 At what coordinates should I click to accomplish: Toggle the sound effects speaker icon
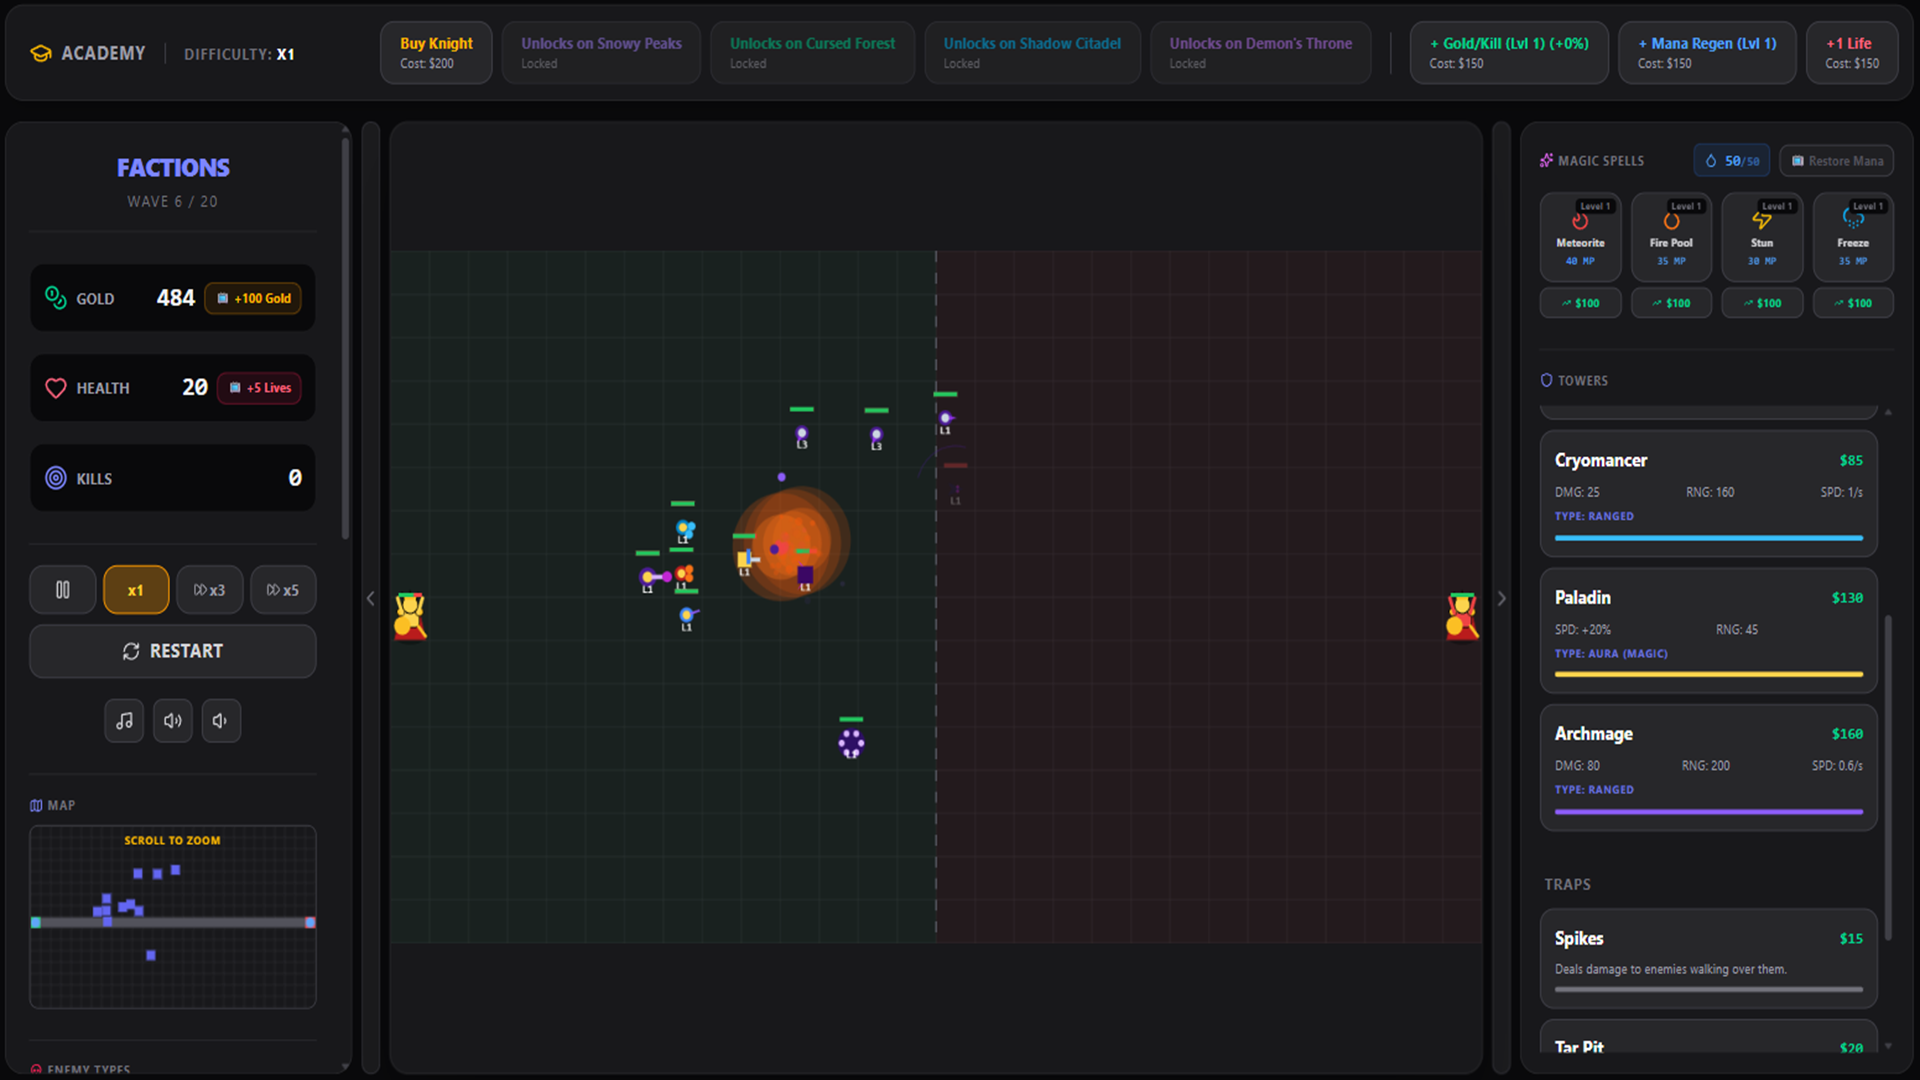click(172, 720)
